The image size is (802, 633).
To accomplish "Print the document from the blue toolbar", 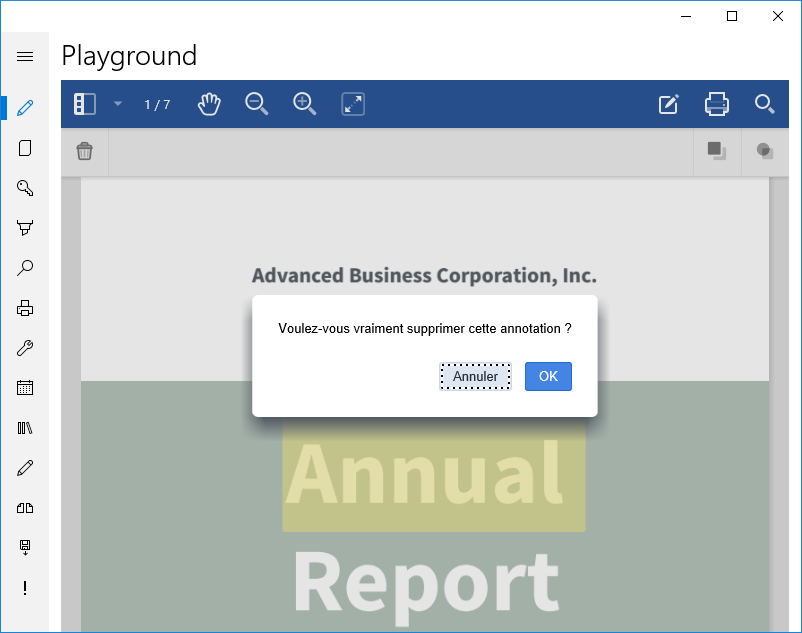I will coord(717,104).
